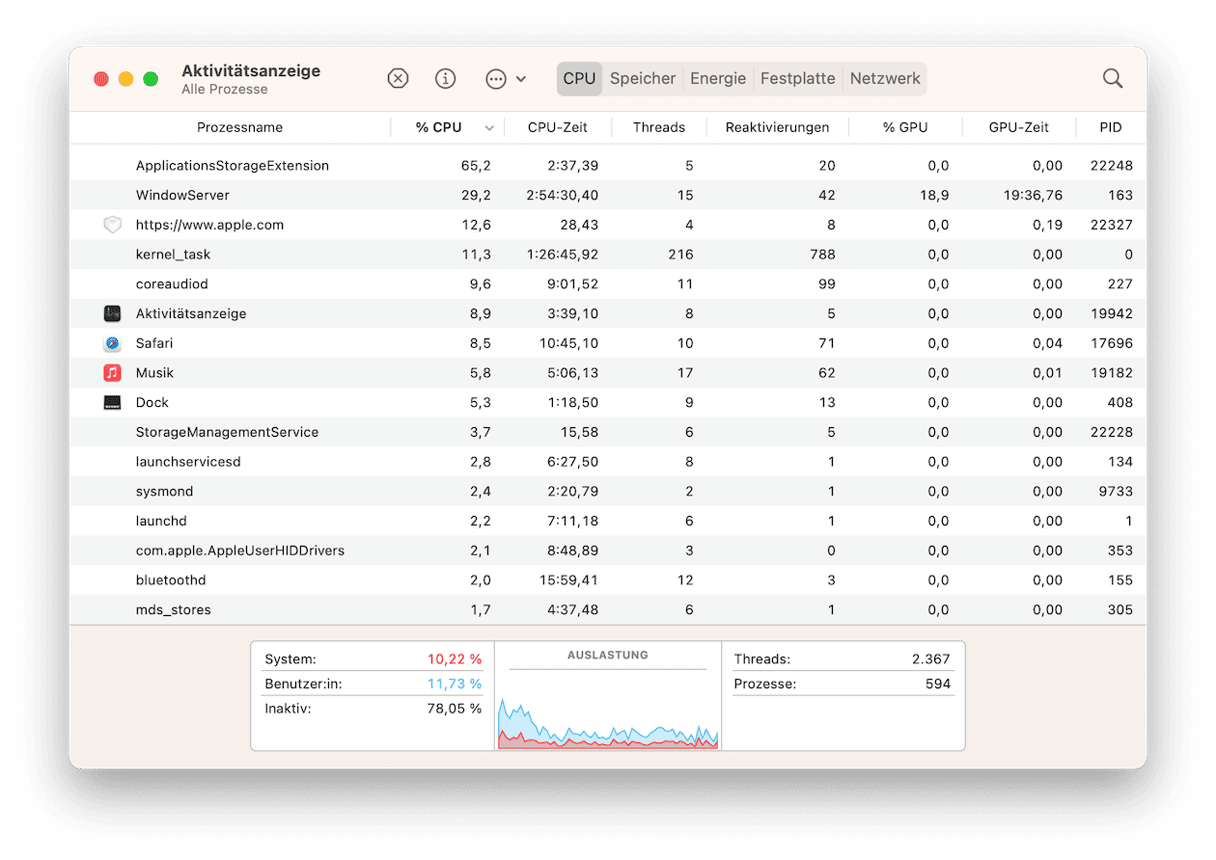Click the search magnifying glass icon

tap(1113, 78)
